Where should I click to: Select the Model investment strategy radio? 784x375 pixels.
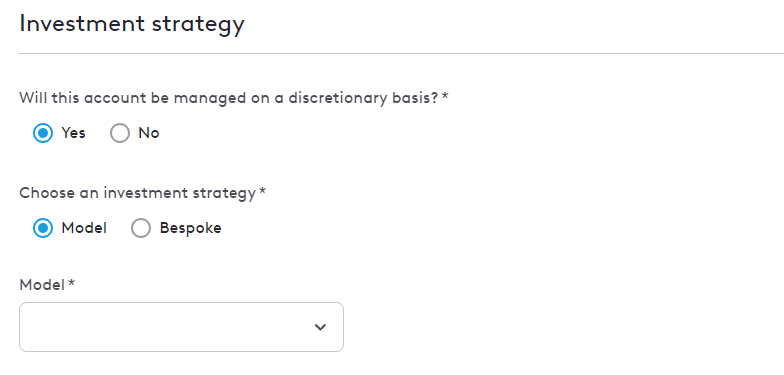(x=43, y=228)
